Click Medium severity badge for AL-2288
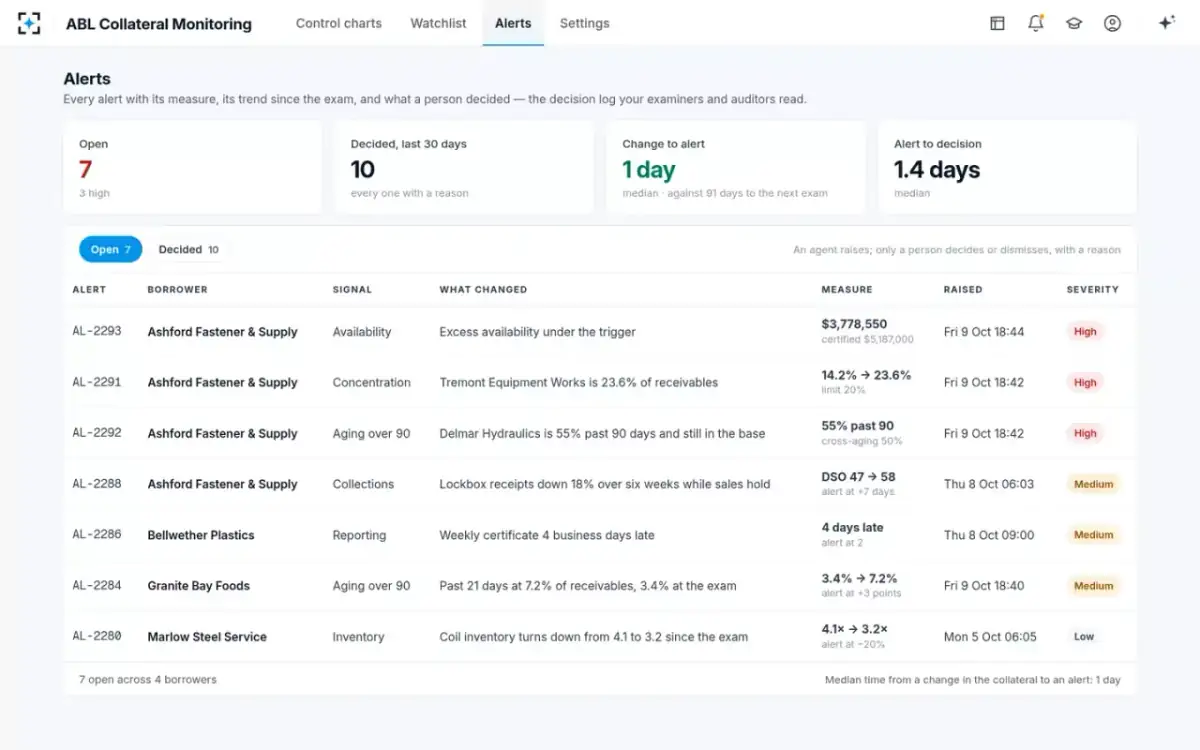Viewport: 1200px width, 750px height. click(1093, 484)
